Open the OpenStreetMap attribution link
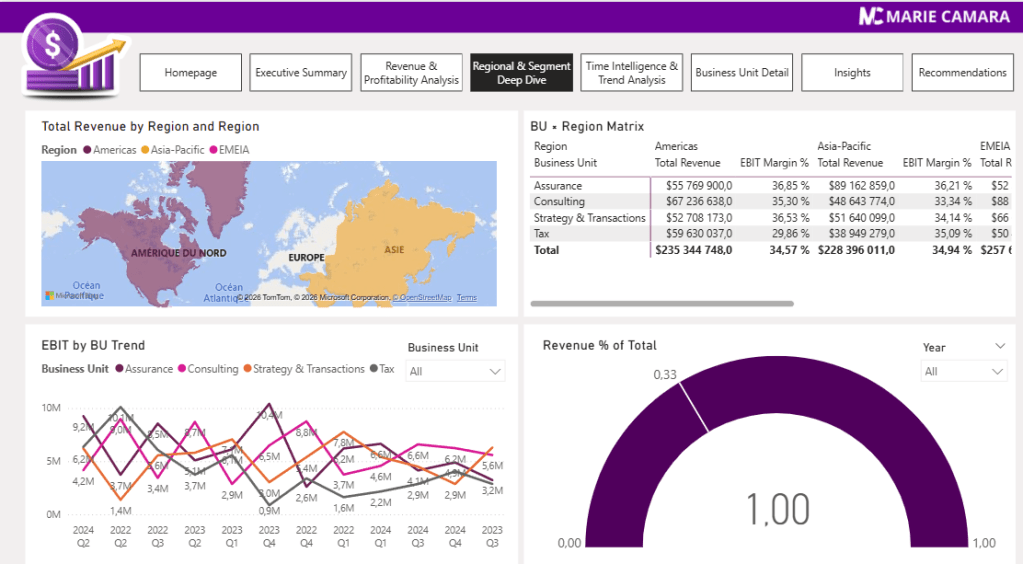 425,298
